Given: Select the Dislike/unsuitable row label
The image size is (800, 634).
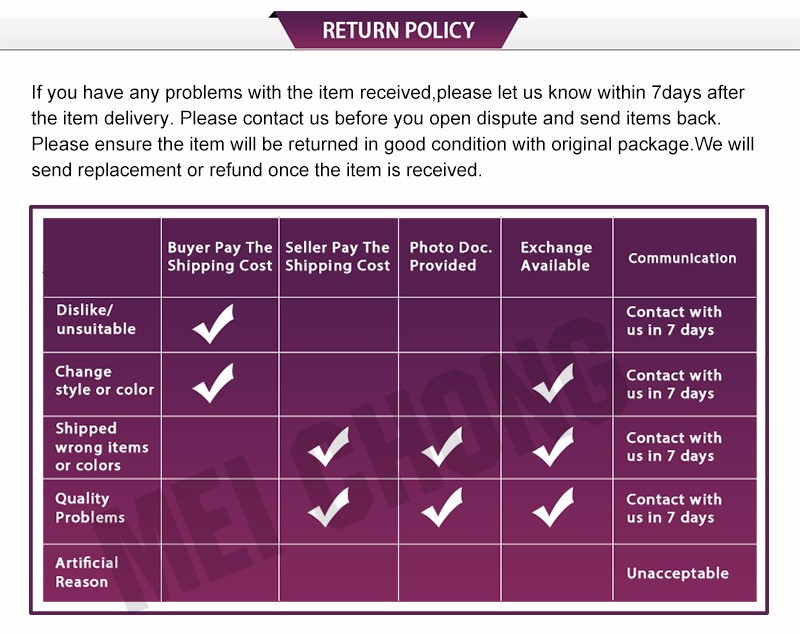Looking at the screenshot, I should point(96,319).
